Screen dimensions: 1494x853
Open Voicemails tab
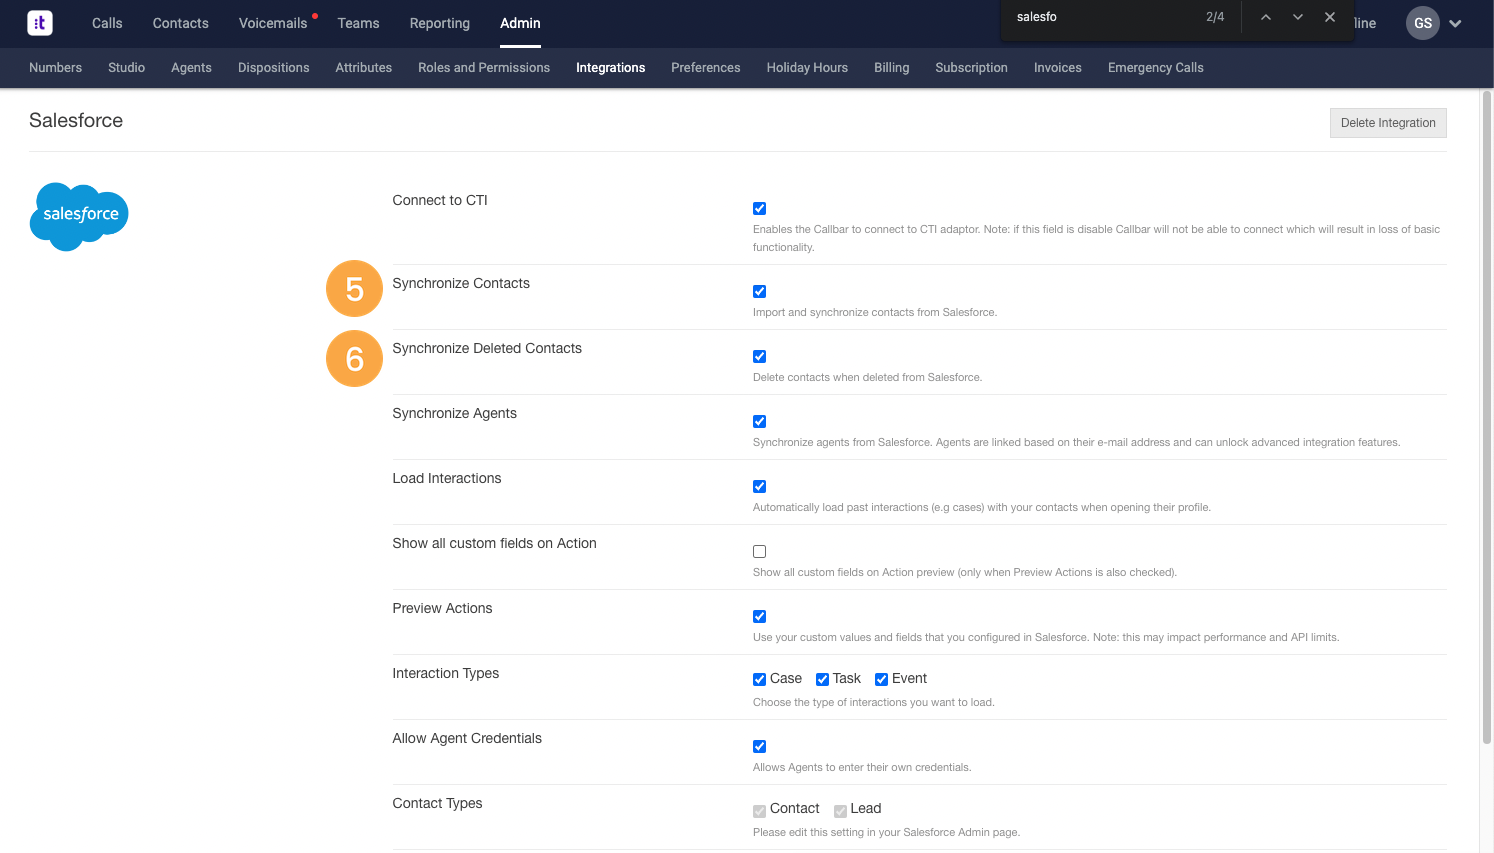(x=273, y=23)
